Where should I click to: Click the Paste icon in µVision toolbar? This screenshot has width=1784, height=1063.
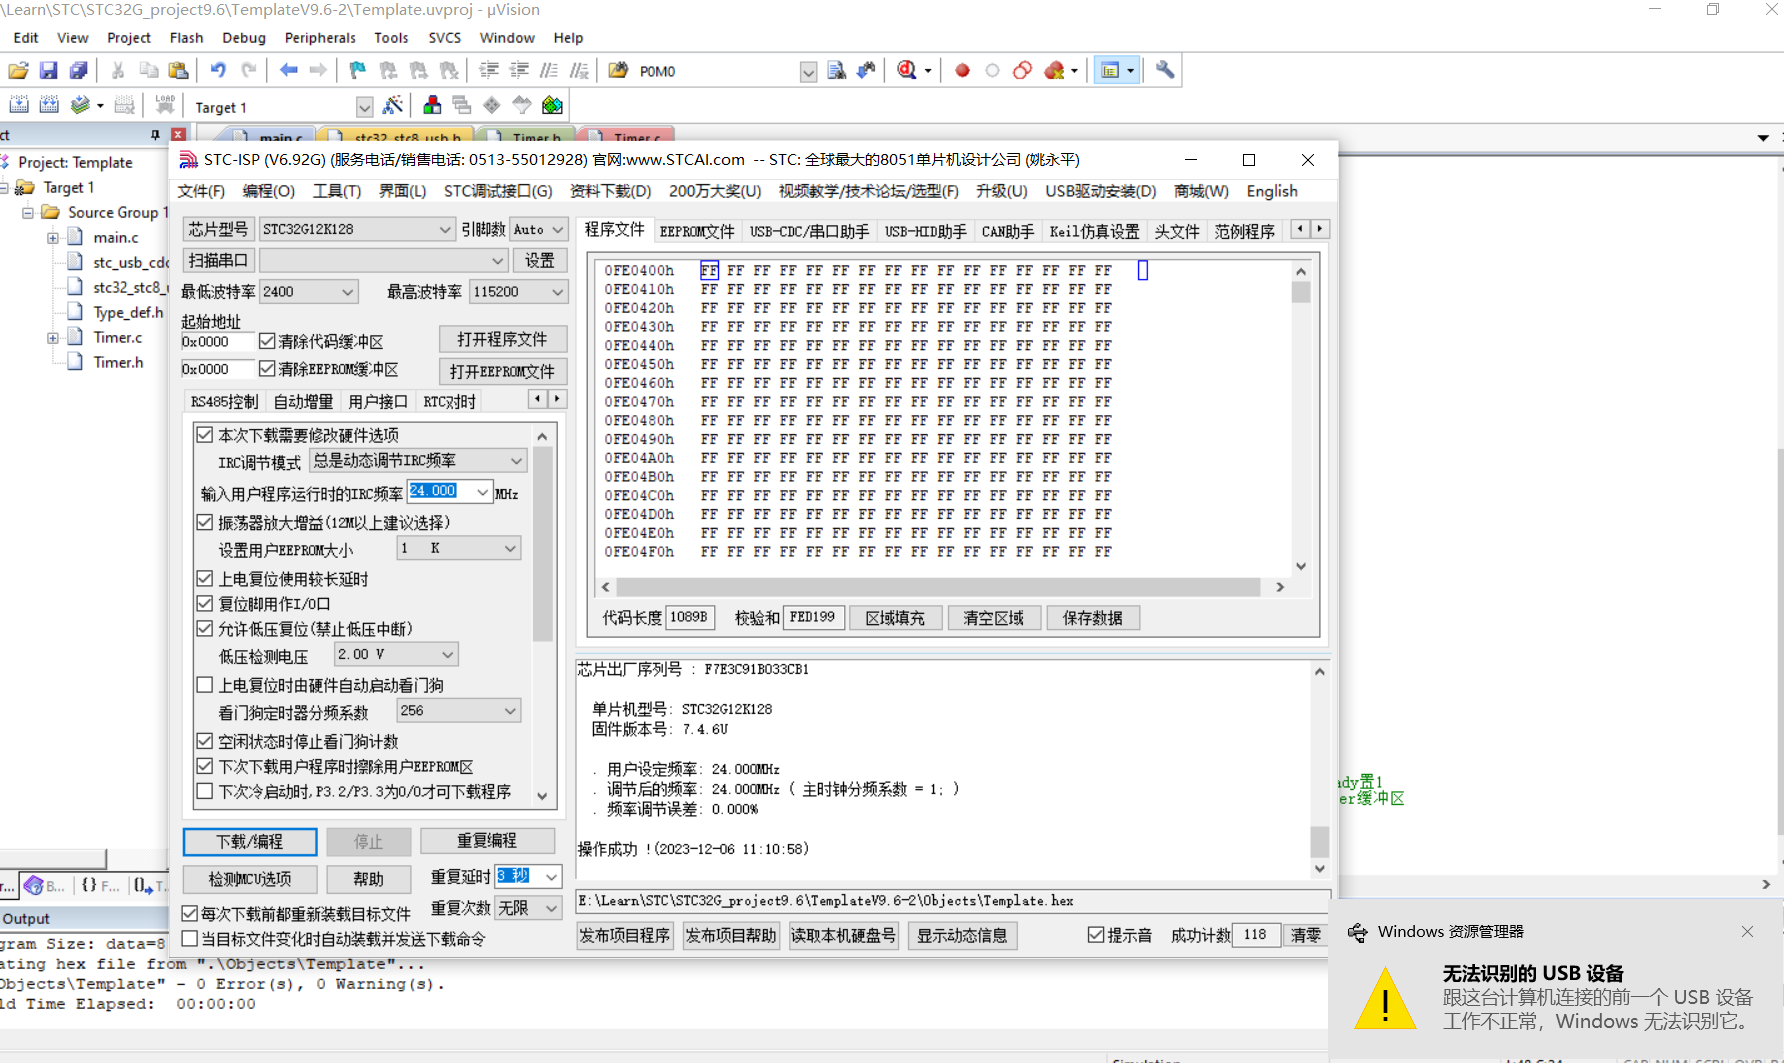click(x=178, y=70)
